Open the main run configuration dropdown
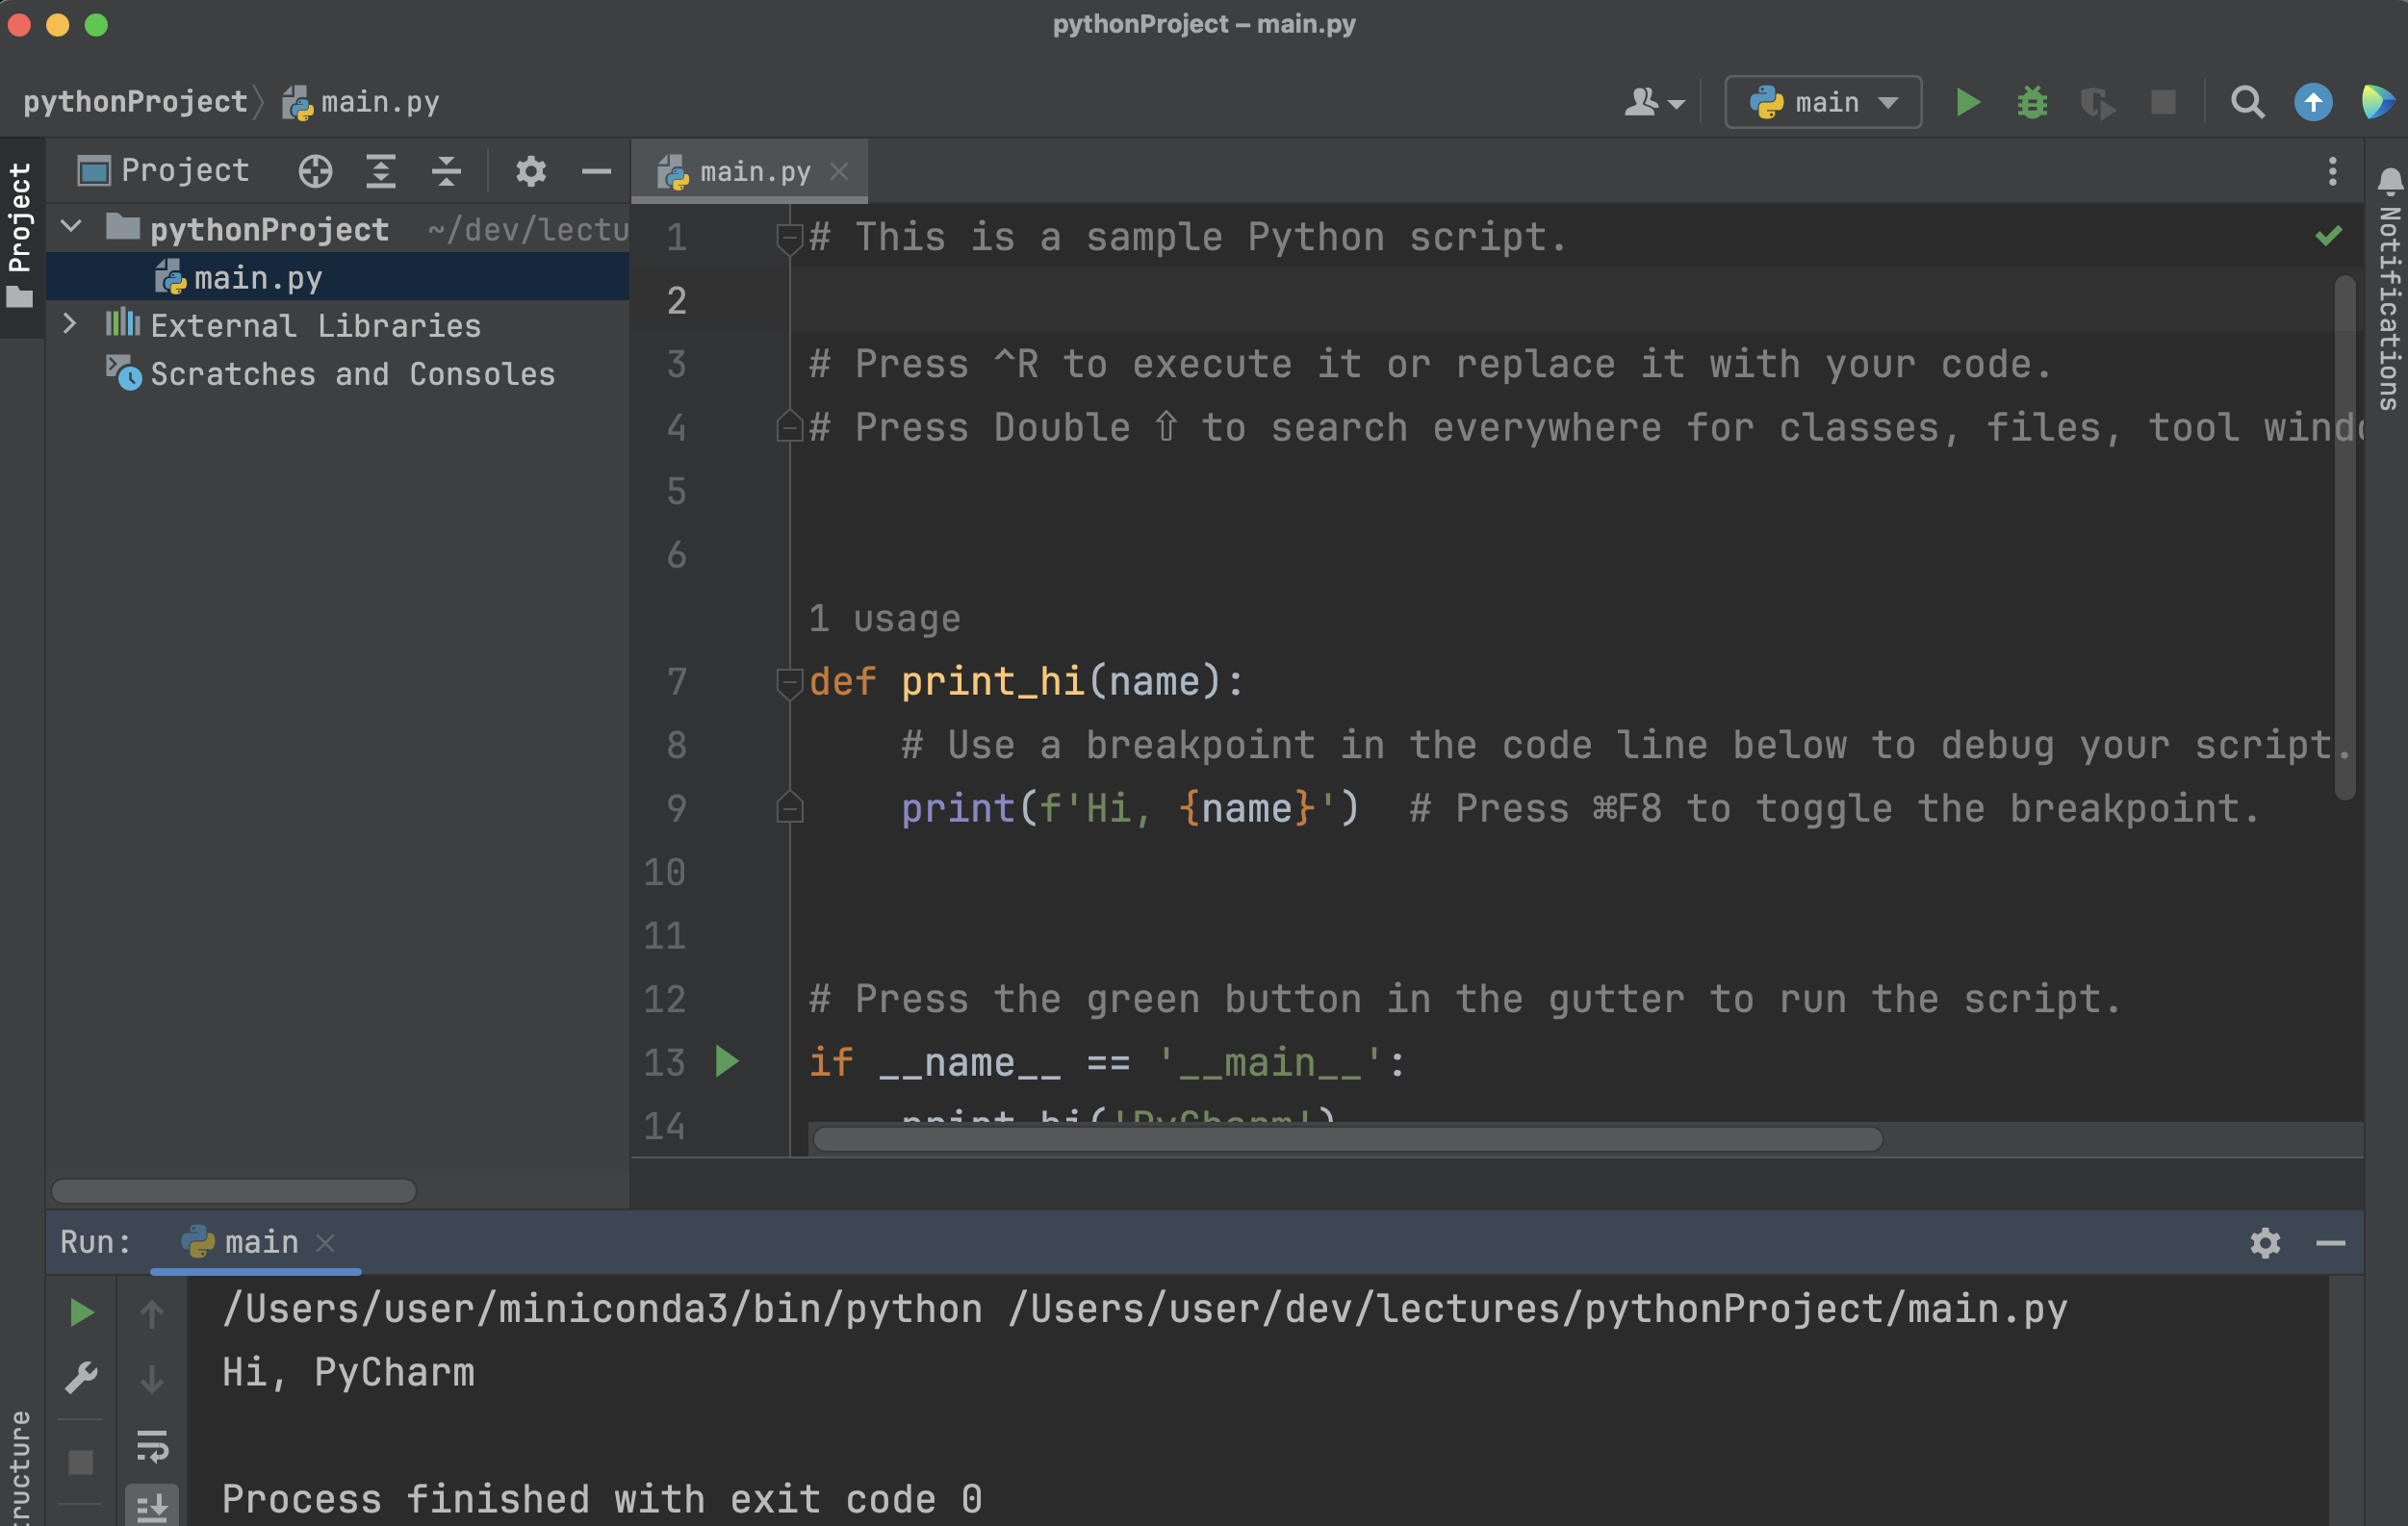The width and height of the screenshot is (2408, 1526). click(1822, 102)
